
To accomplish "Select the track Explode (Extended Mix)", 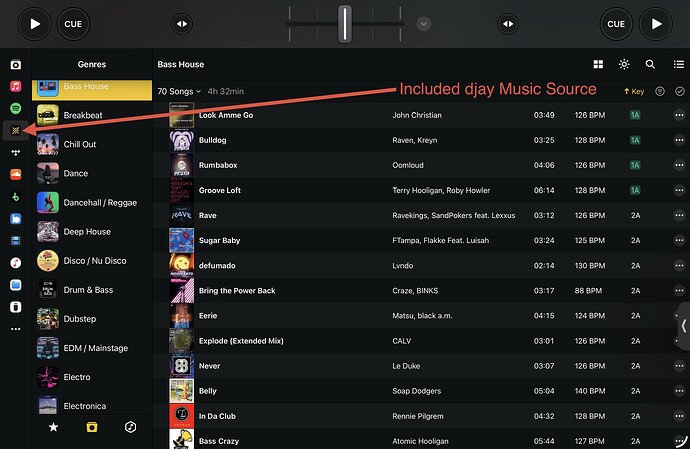I will click(421, 341).
